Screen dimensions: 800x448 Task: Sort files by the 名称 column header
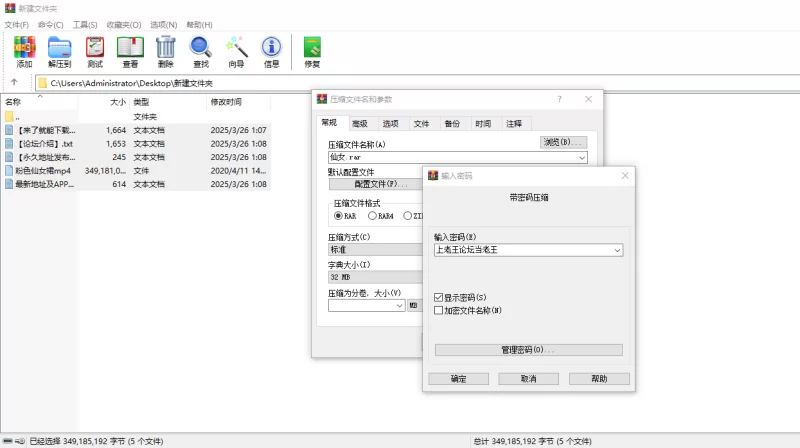click(40, 102)
